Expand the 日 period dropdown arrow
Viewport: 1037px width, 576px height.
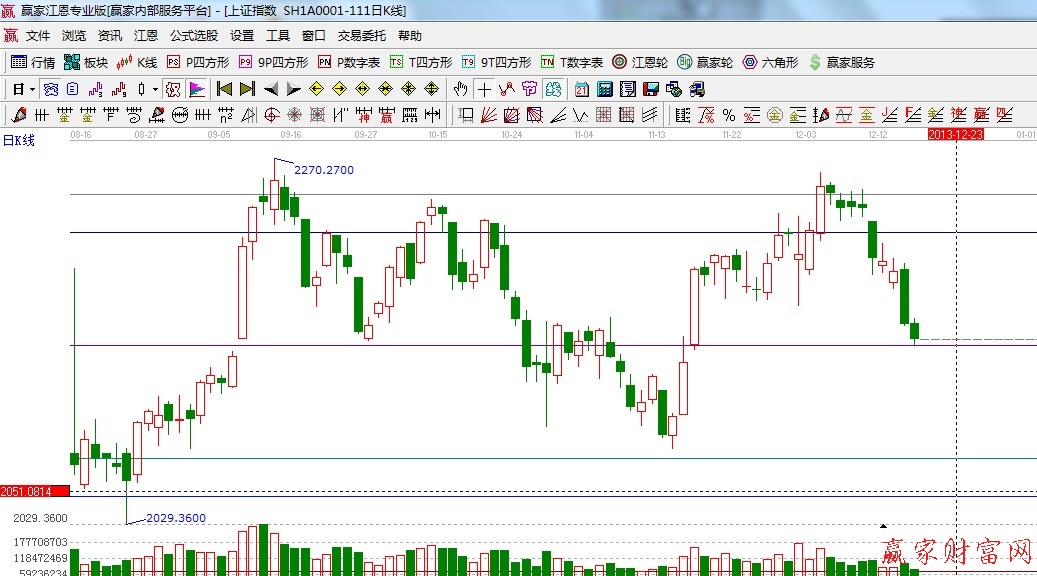coord(32,89)
